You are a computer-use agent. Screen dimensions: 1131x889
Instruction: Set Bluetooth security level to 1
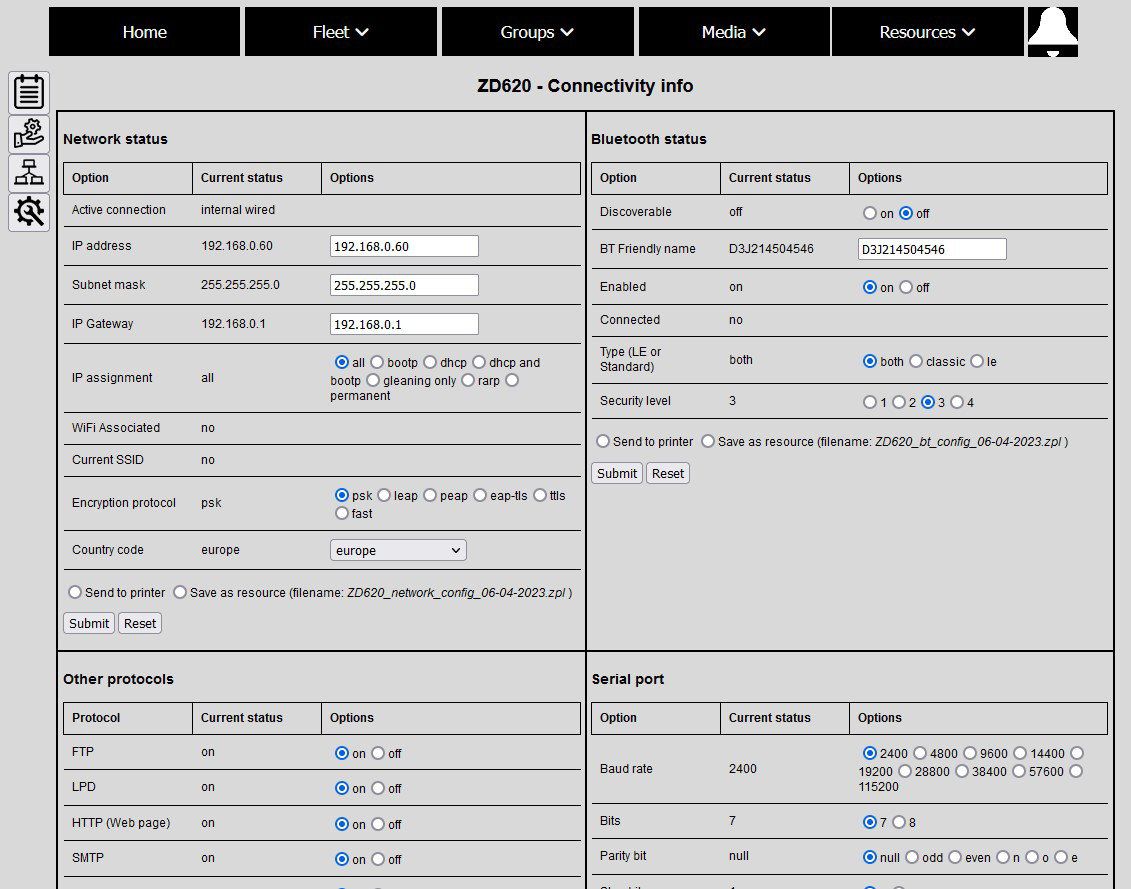tap(870, 402)
